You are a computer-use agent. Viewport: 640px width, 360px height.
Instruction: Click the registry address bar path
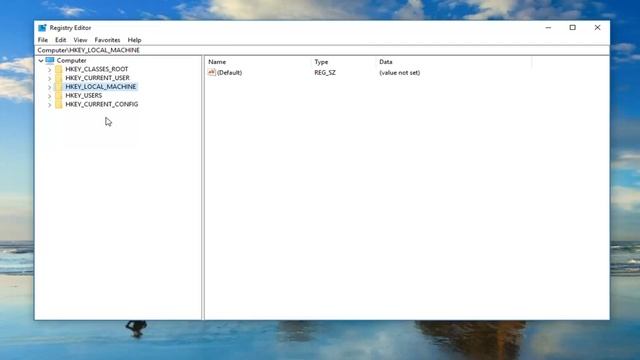coord(89,50)
